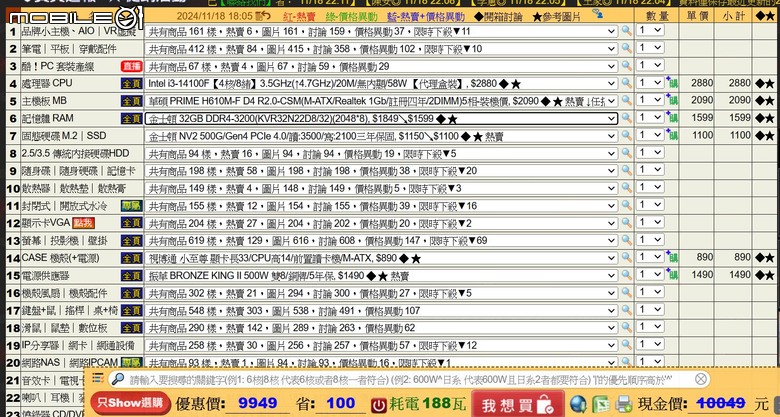
Task: Click the 電源供應器 category label
Action: click(x=45, y=275)
